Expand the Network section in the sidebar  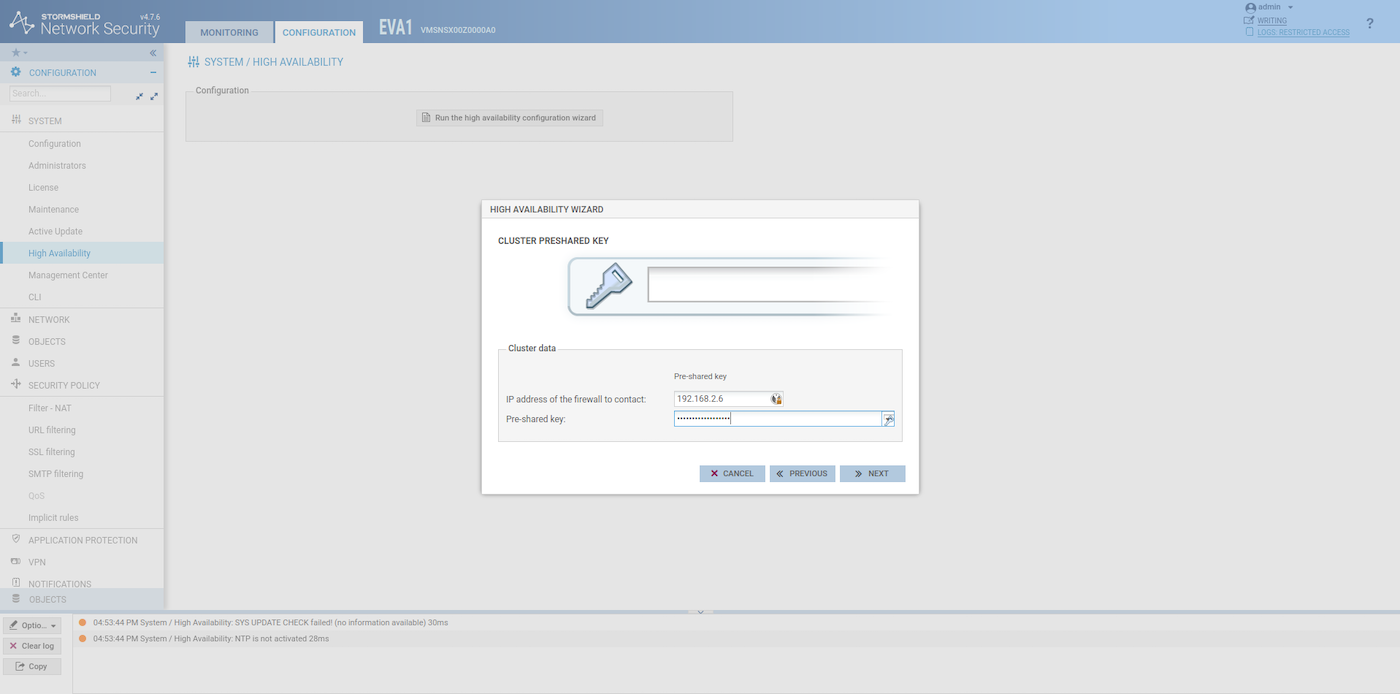(49, 320)
